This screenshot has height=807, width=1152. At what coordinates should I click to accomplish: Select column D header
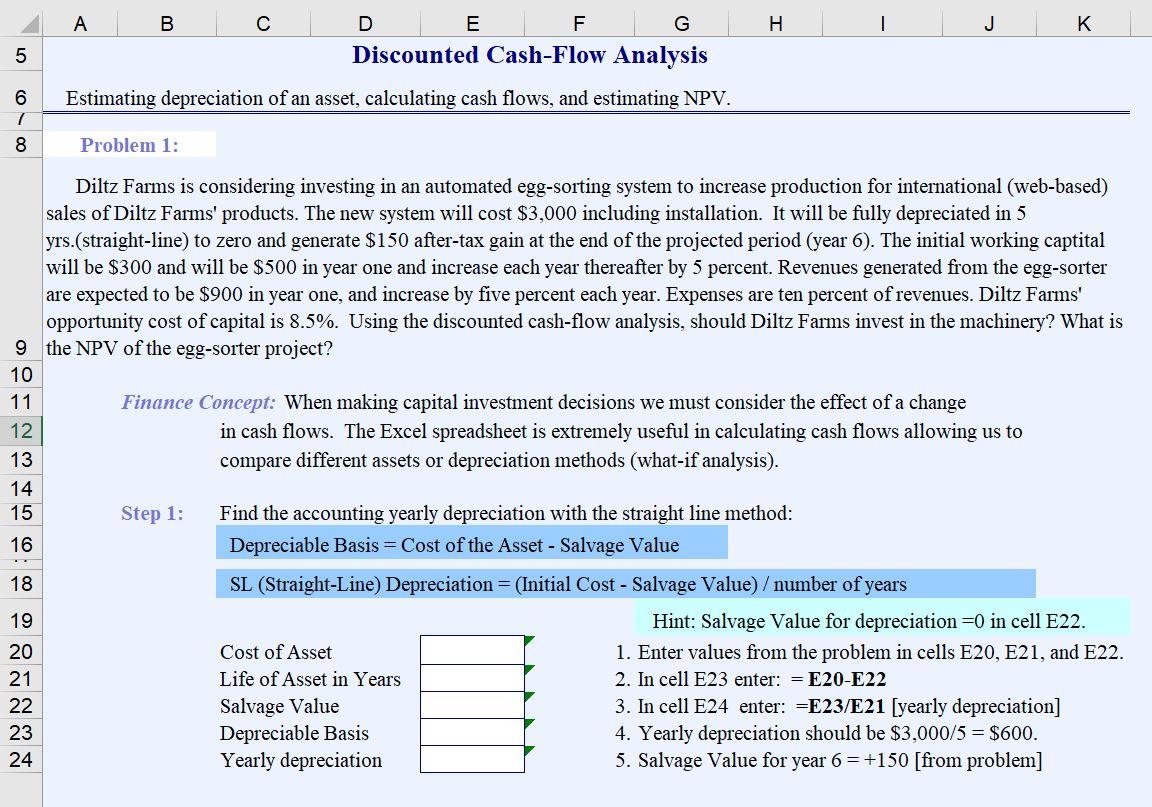[365, 24]
